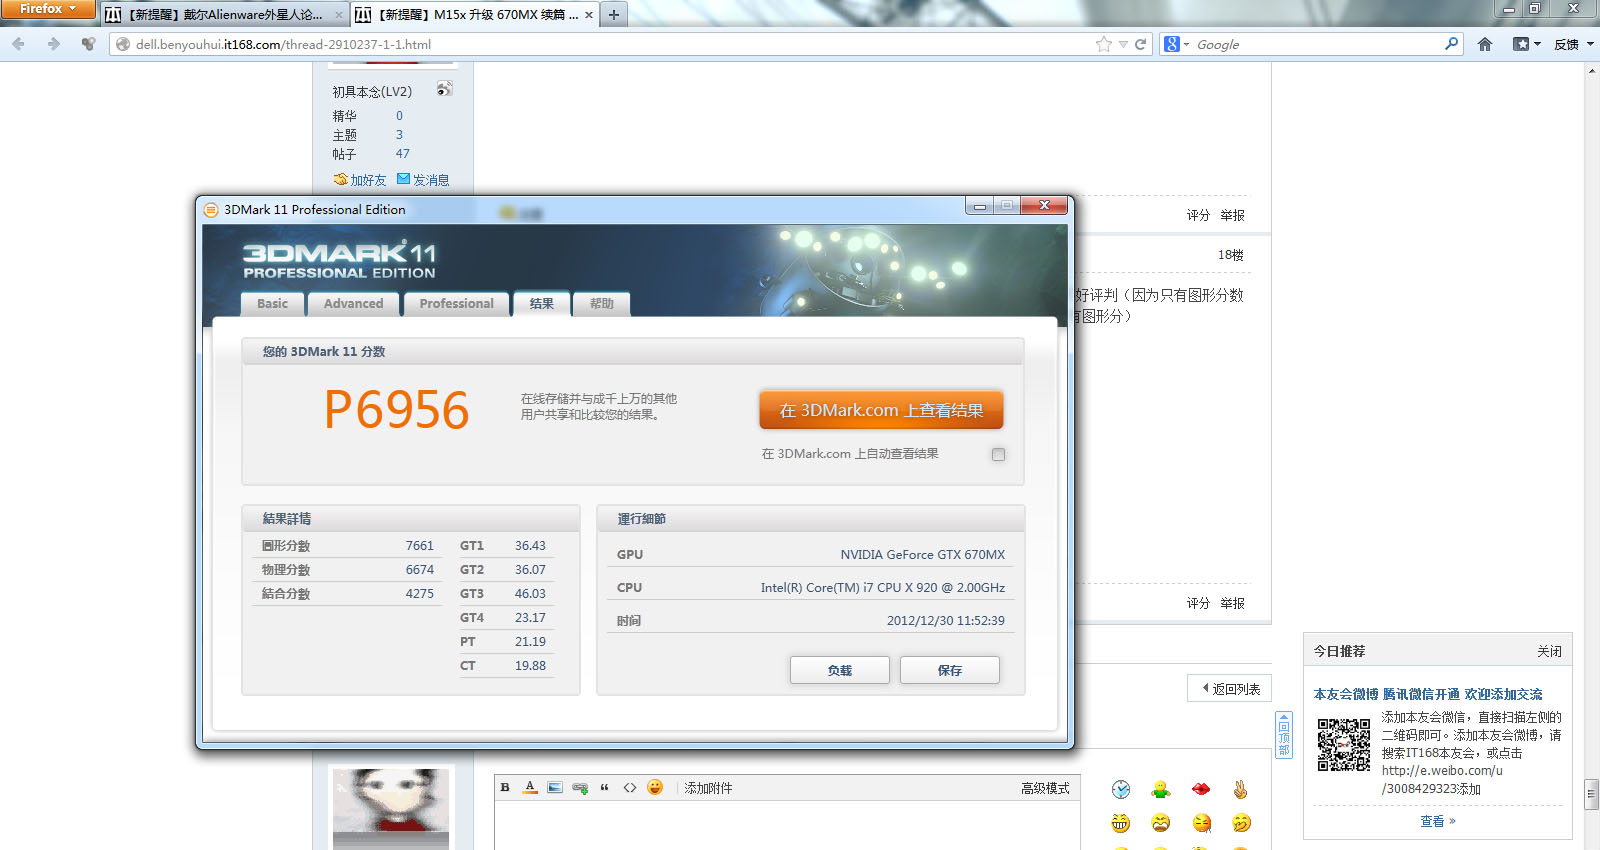
Task: Click the GT1 value 36.43
Action: [530, 546]
